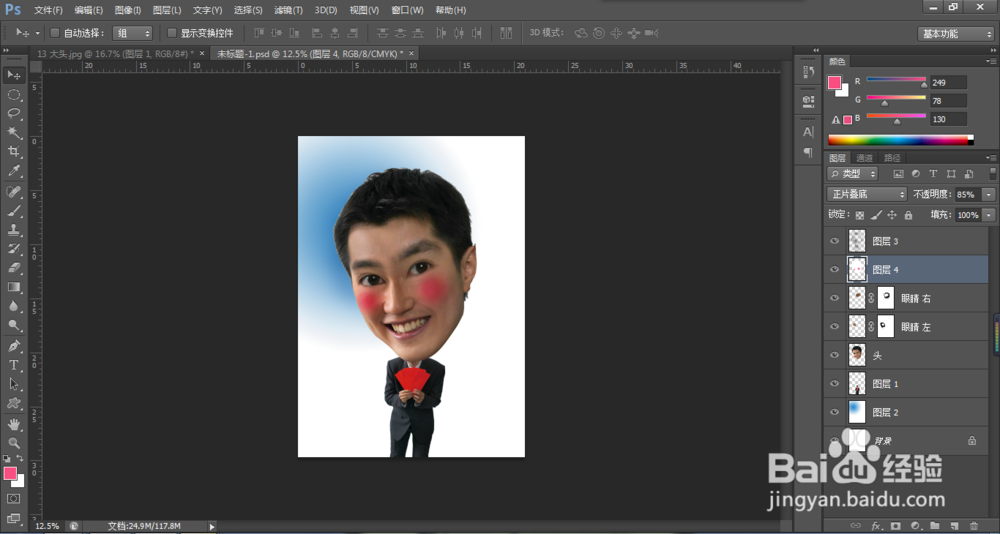
Task: Select the Zoom tool in toolbox
Action: tap(14, 442)
